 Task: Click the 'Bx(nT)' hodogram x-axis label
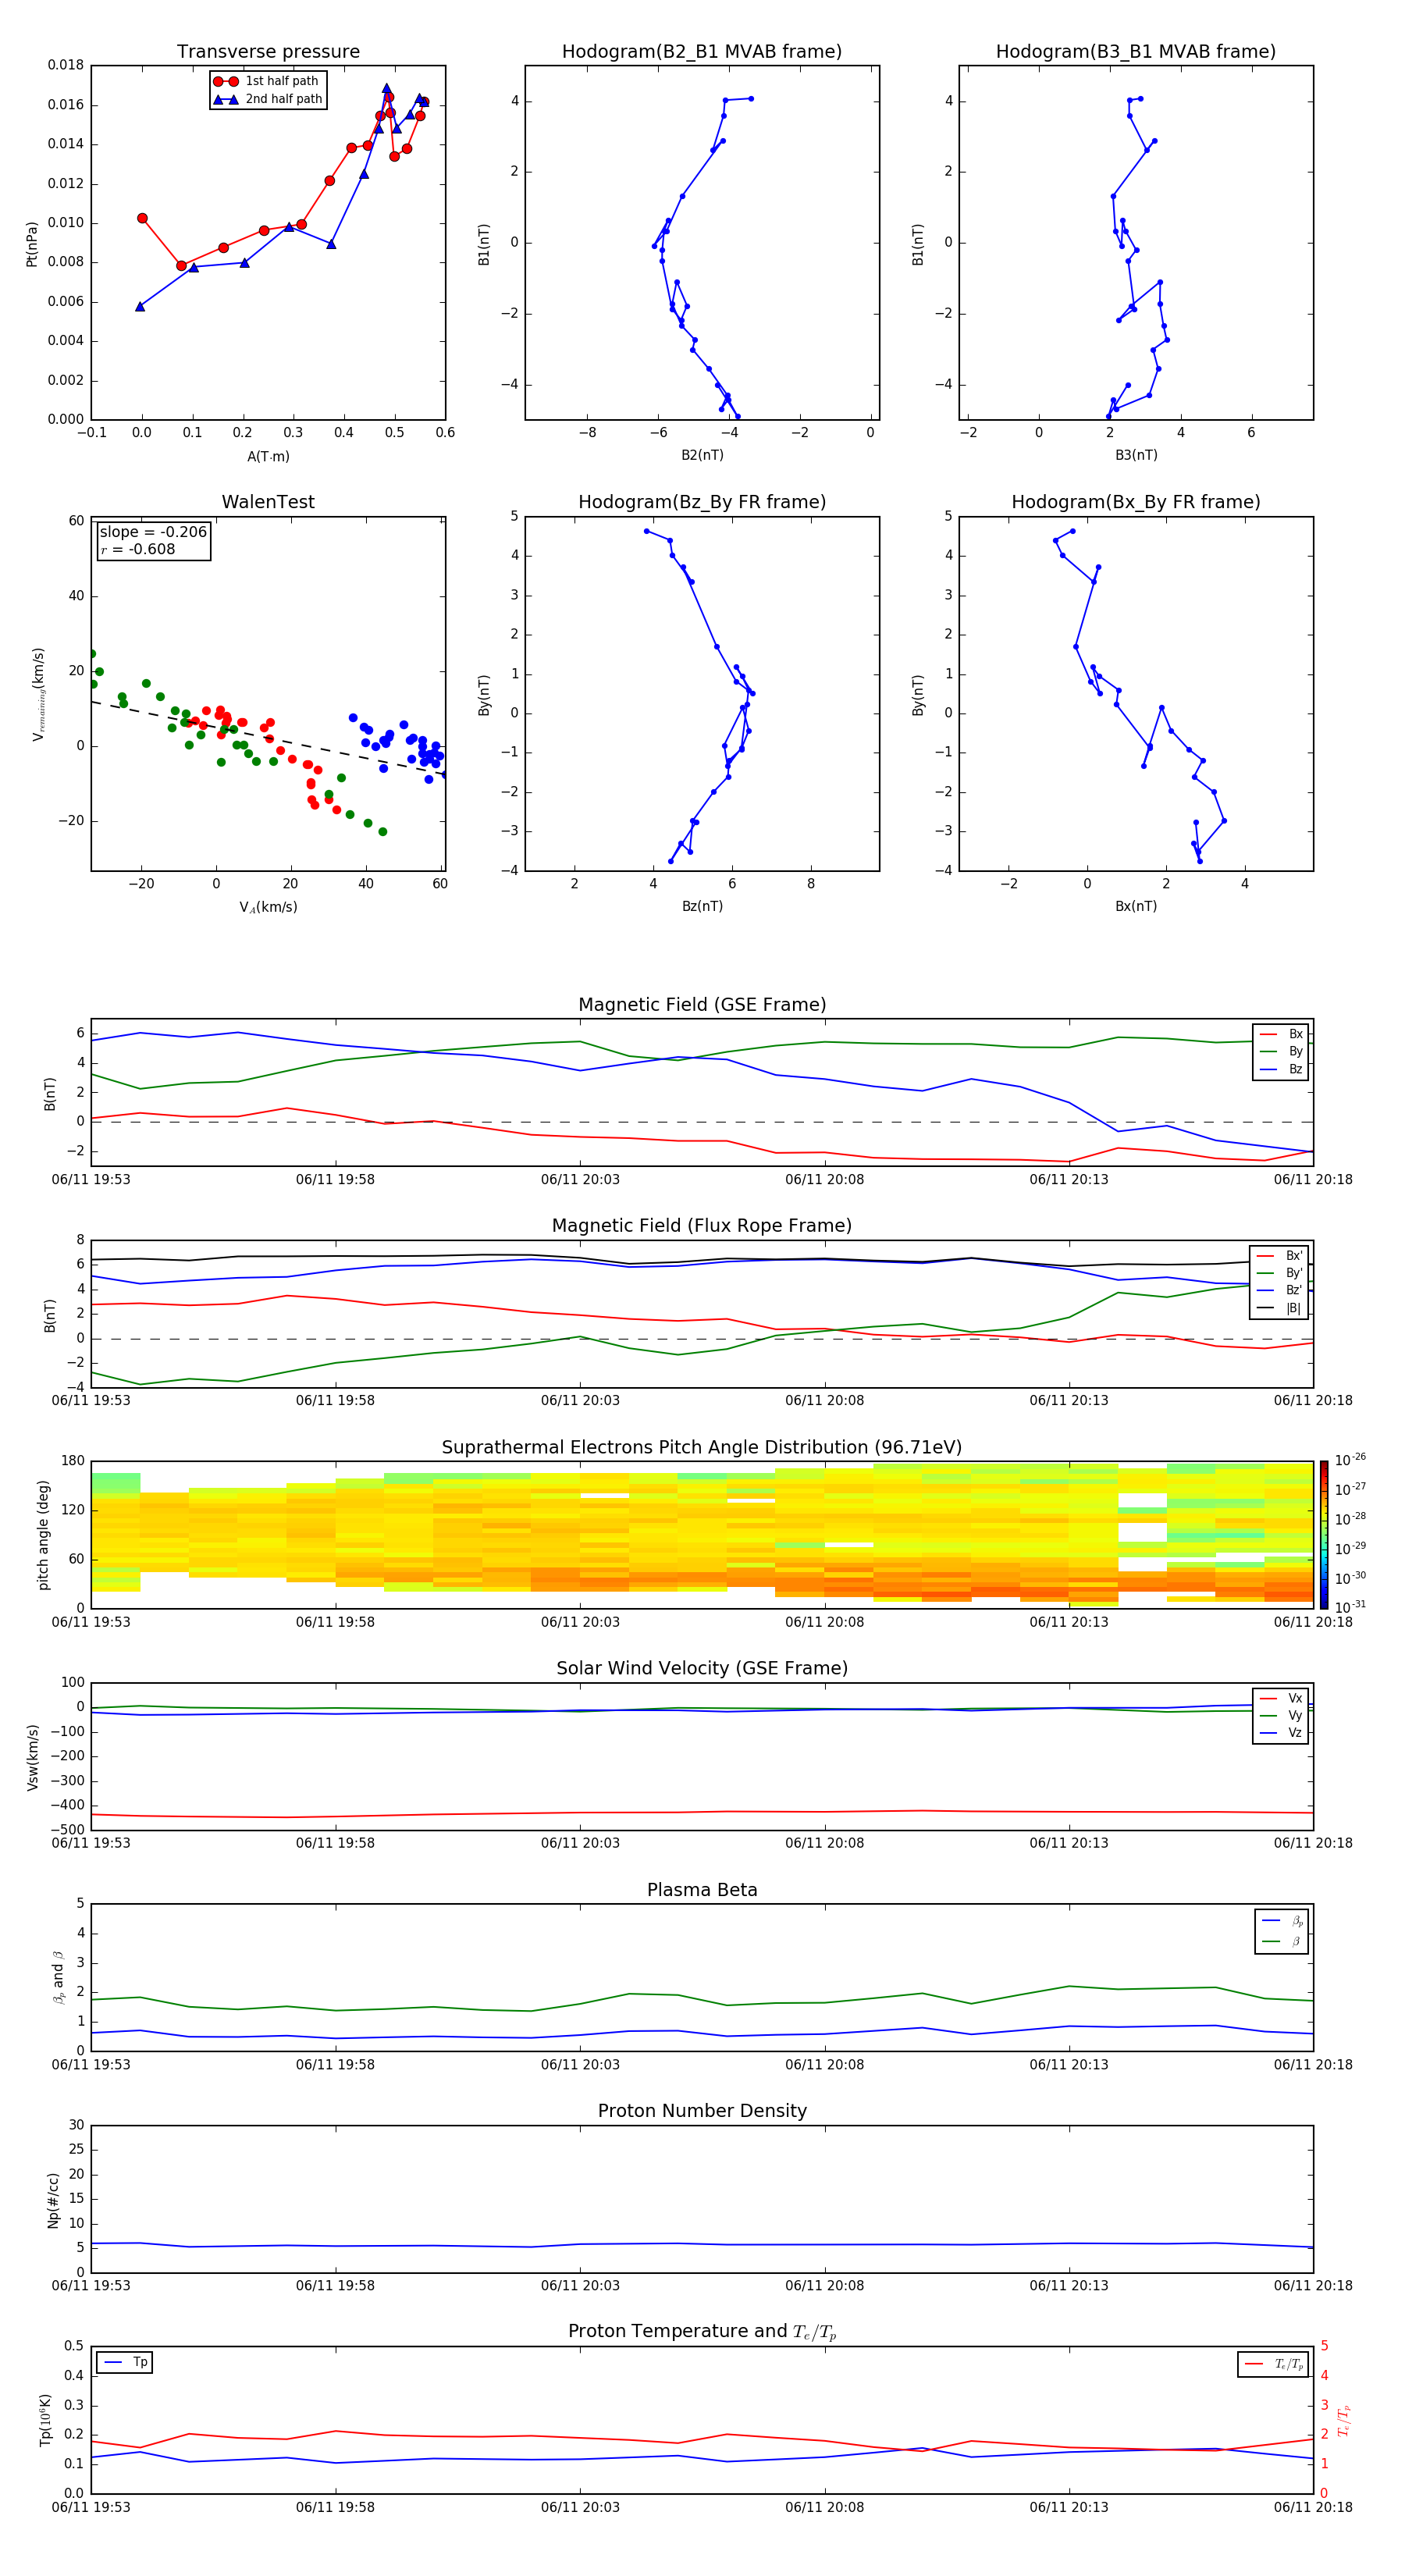(x=1136, y=906)
